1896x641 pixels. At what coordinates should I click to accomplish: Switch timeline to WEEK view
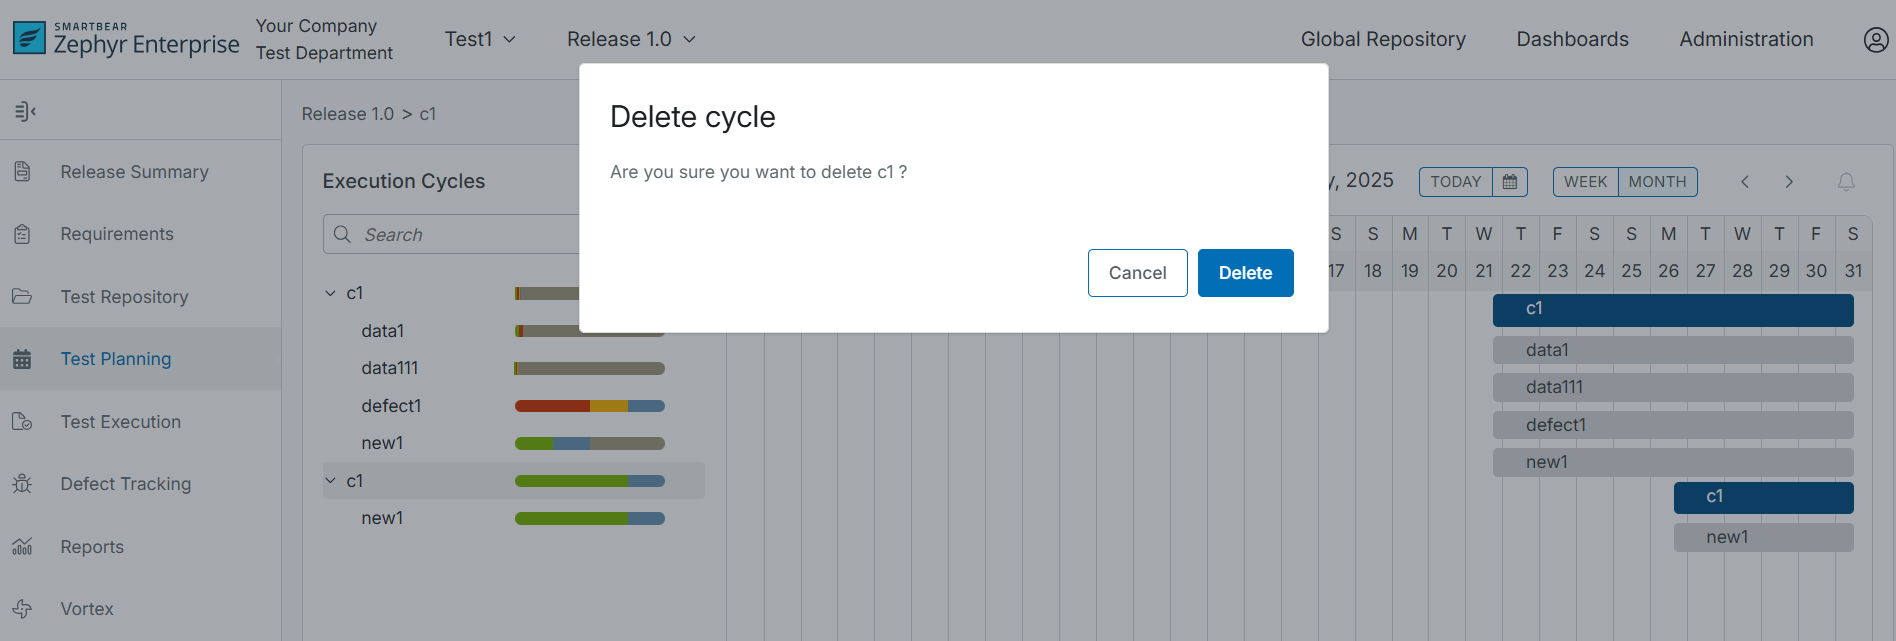pos(1585,182)
